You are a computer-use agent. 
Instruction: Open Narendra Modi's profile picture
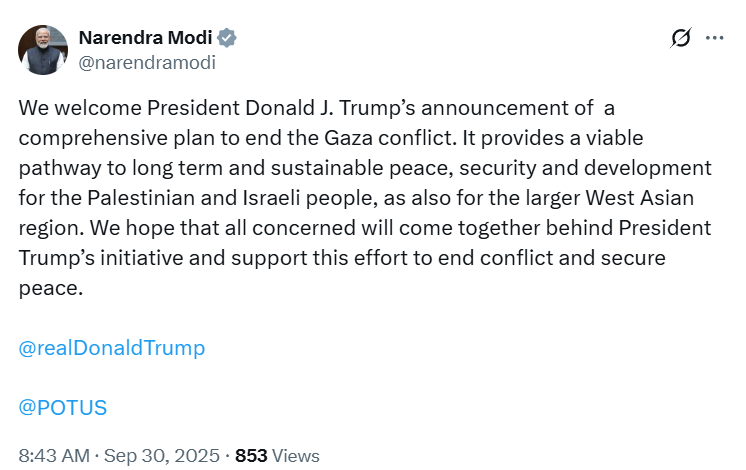point(42,50)
